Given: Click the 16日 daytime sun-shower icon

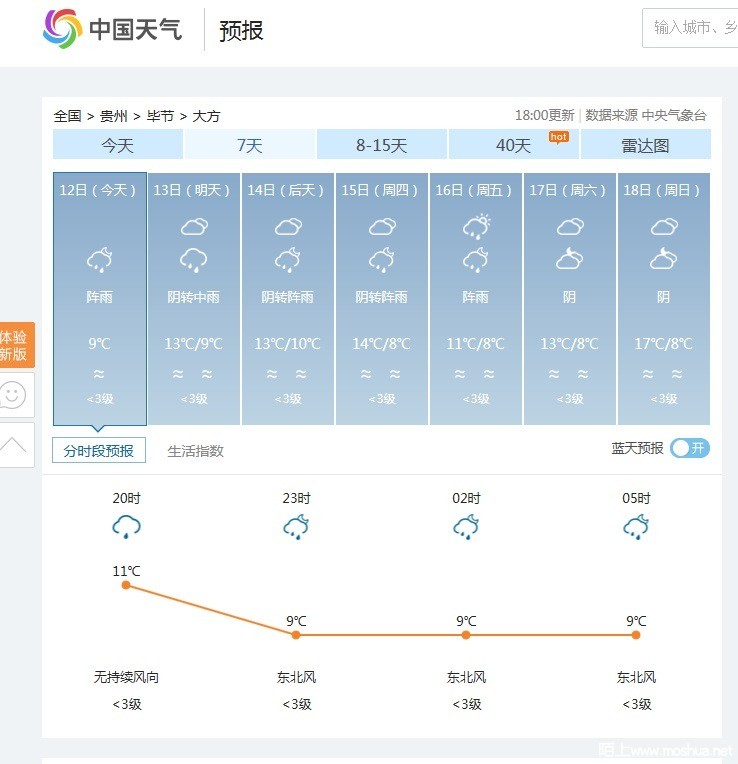Looking at the screenshot, I should (476, 226).
